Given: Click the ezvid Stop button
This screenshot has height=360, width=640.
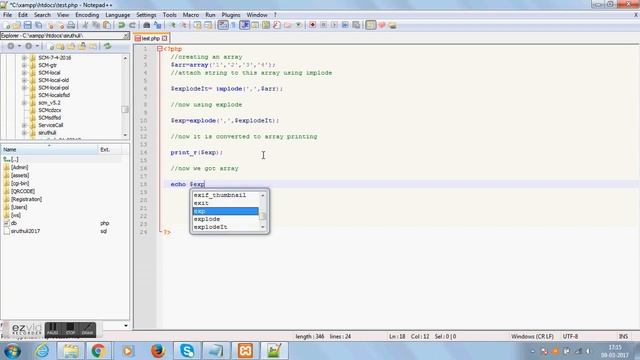Looking at the screenshot, I should coord(70,329).
